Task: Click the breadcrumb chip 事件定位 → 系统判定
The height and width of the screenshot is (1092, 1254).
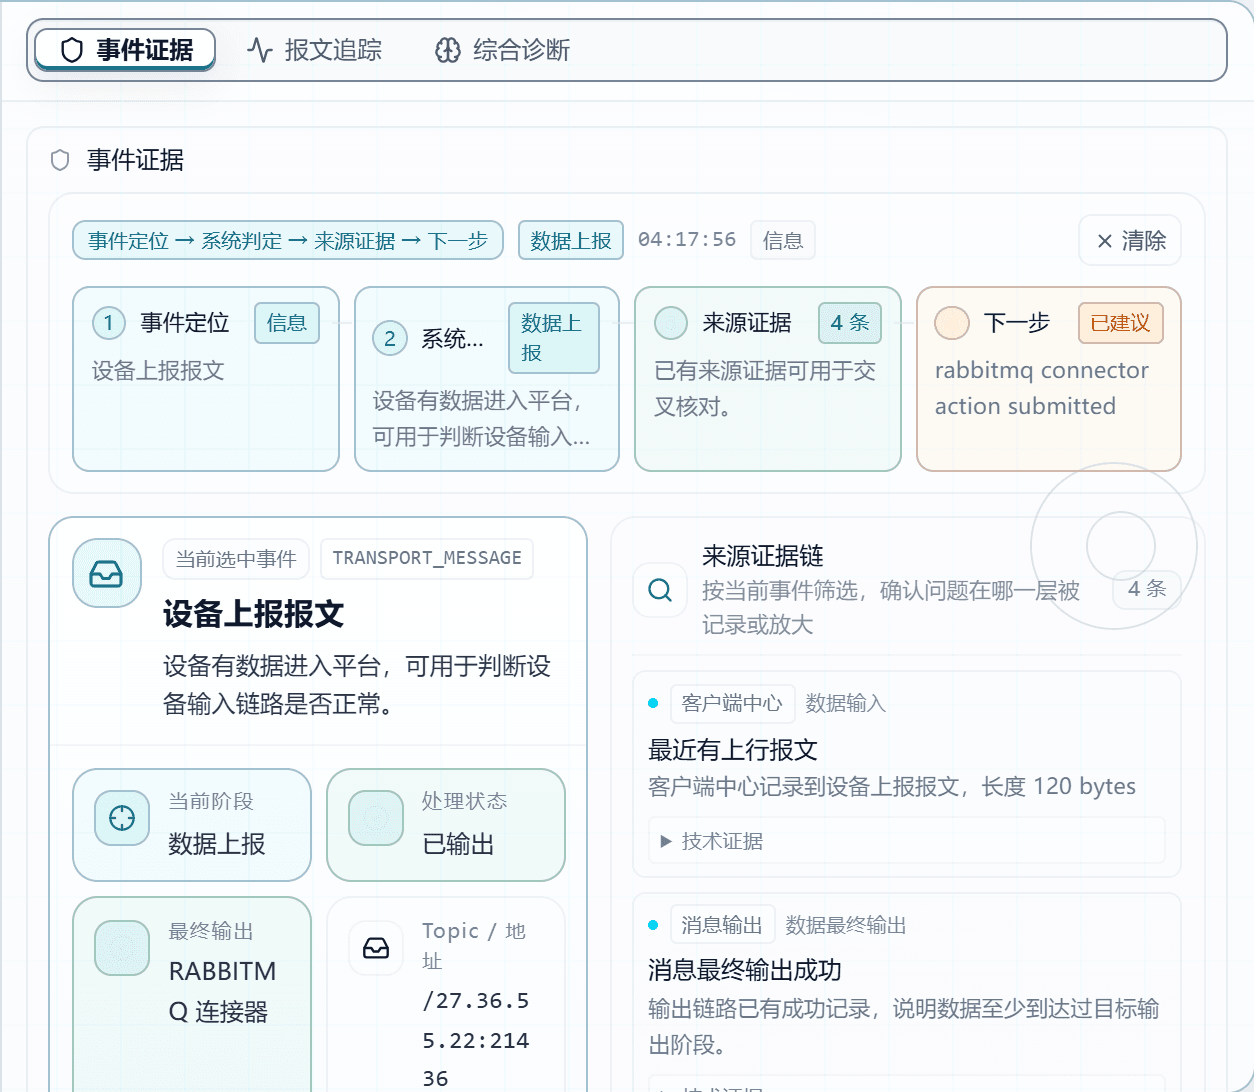Action: 288,241
